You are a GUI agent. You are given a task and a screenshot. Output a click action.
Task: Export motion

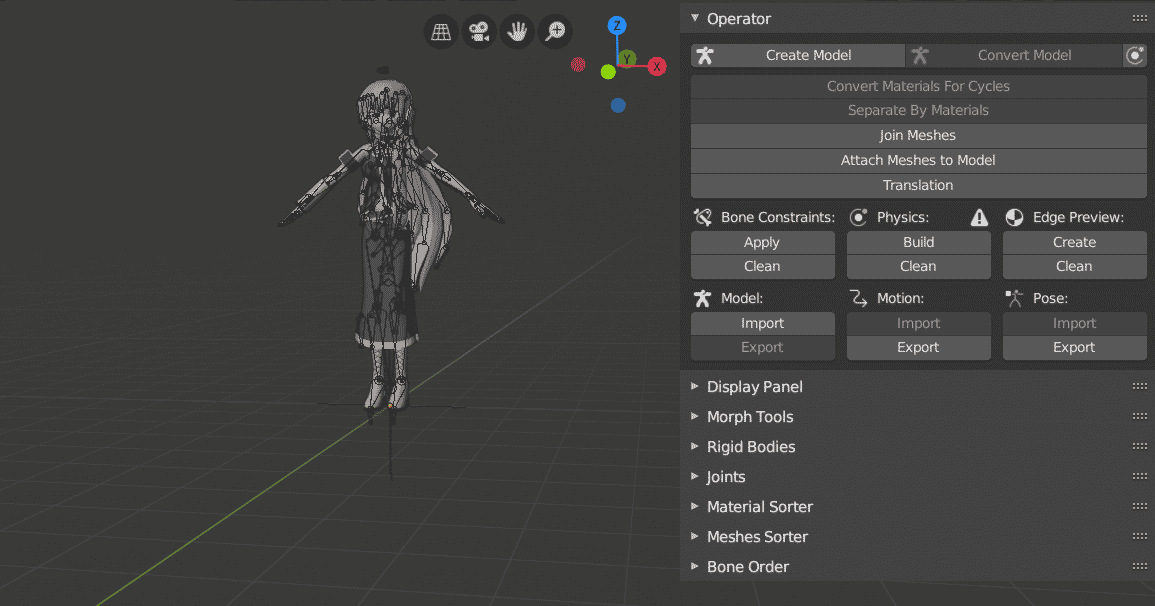coord(919,348)
